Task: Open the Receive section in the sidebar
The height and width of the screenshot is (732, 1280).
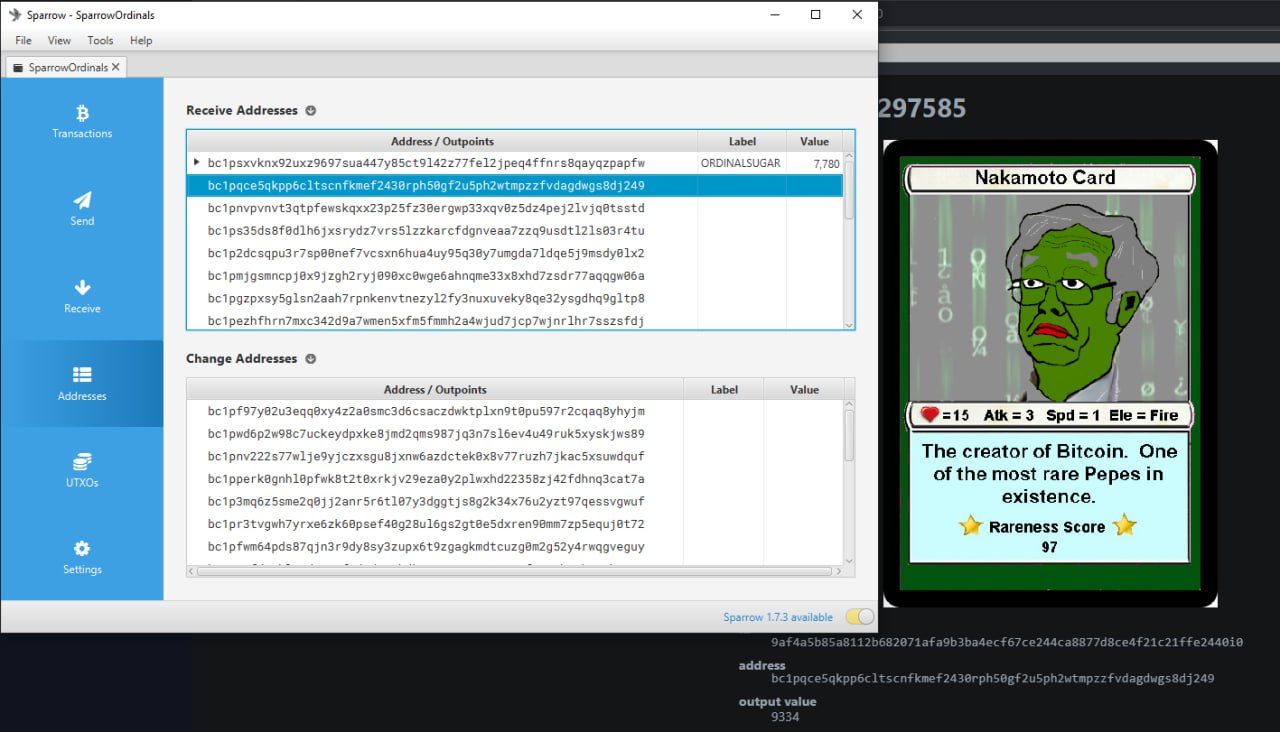Action: point(82,296)
